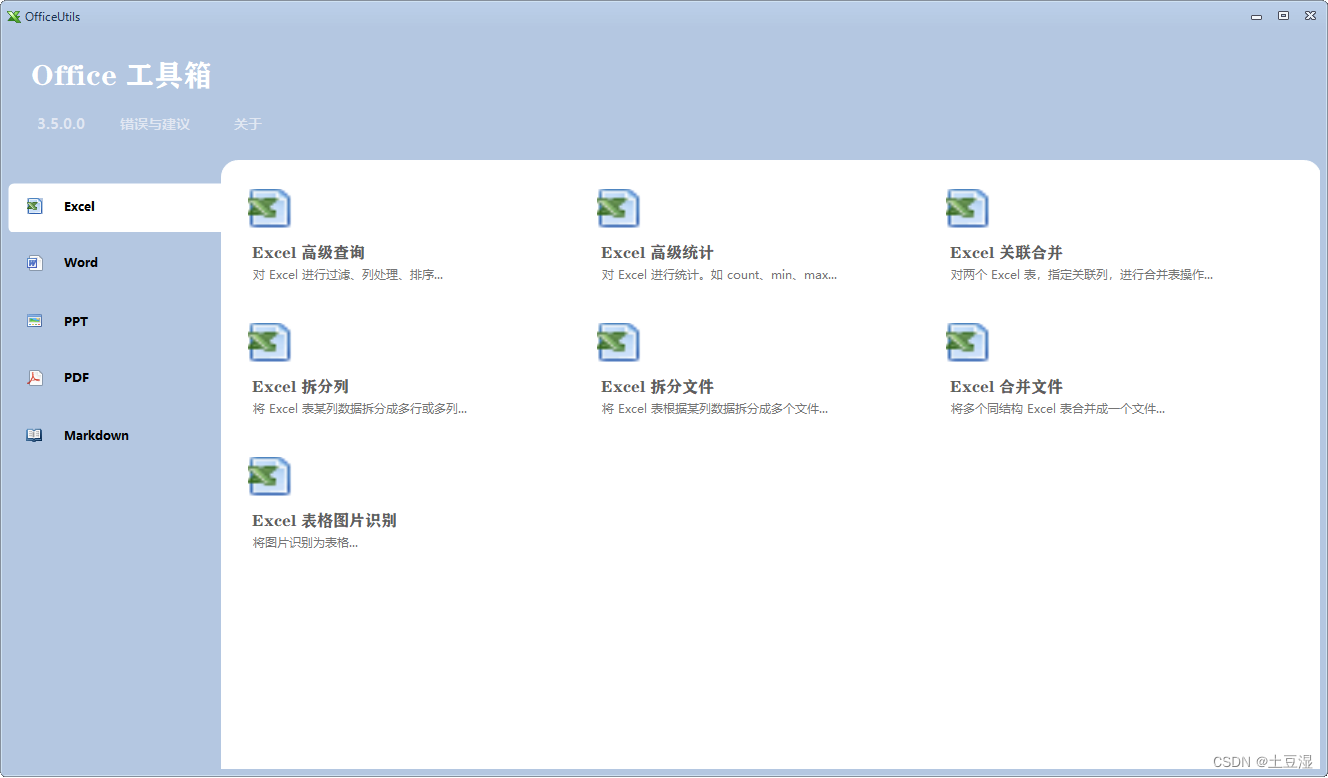This screenshot has height=778, width=1328.
Task: Click the 3.5.0.0 version number
Action: (x=61, y=124)
